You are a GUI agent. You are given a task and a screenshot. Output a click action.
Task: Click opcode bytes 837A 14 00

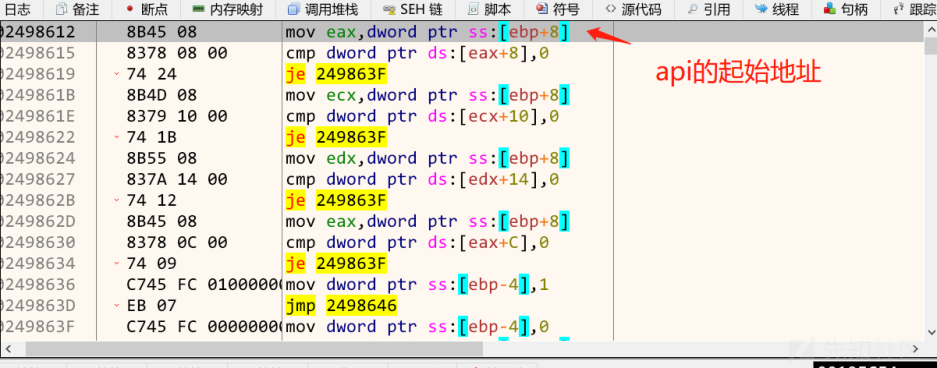point(177,179)
